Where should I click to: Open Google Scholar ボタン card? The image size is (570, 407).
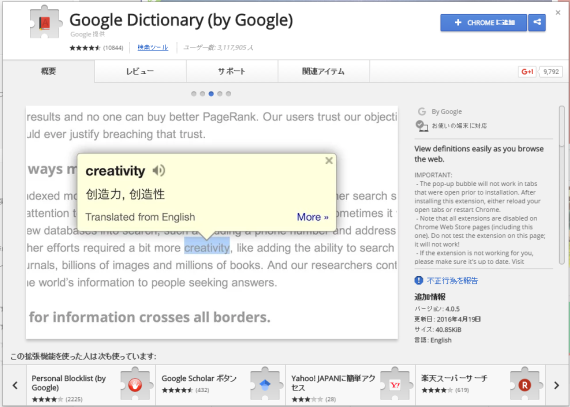[221, 386]
